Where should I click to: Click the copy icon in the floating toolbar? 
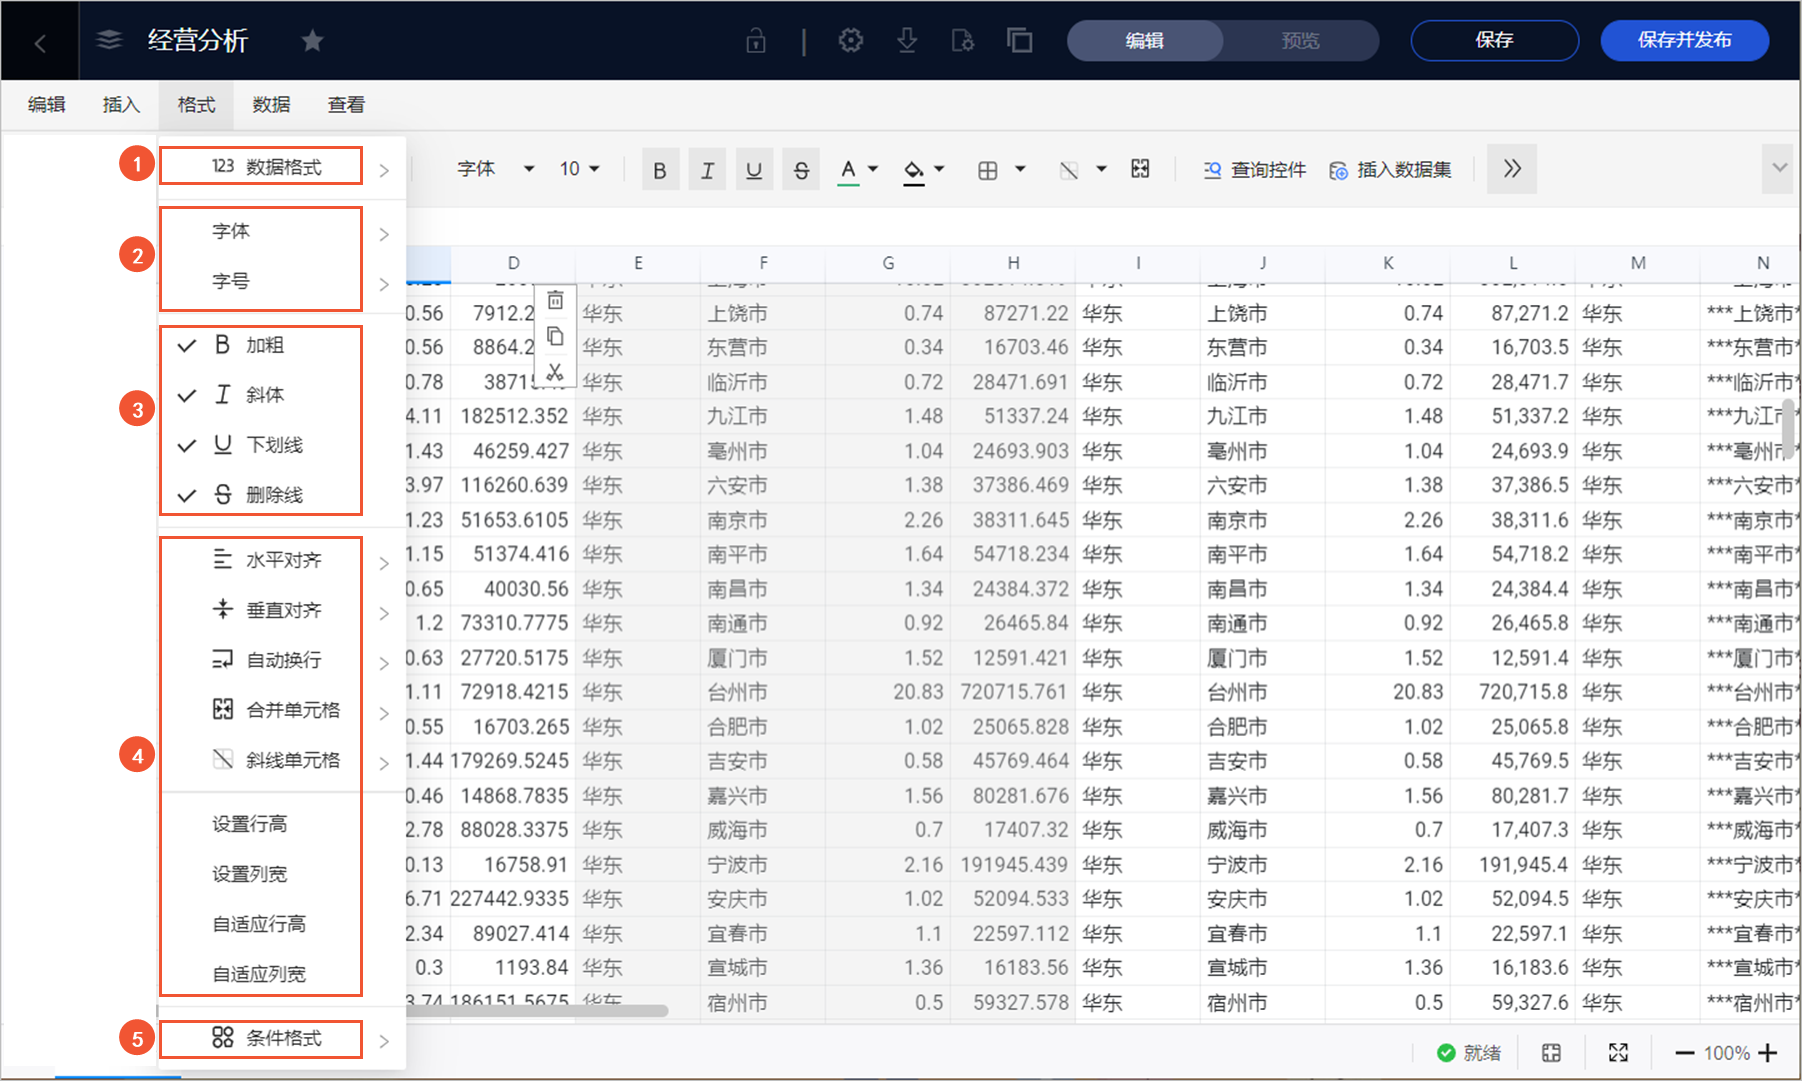click(555, 337)
